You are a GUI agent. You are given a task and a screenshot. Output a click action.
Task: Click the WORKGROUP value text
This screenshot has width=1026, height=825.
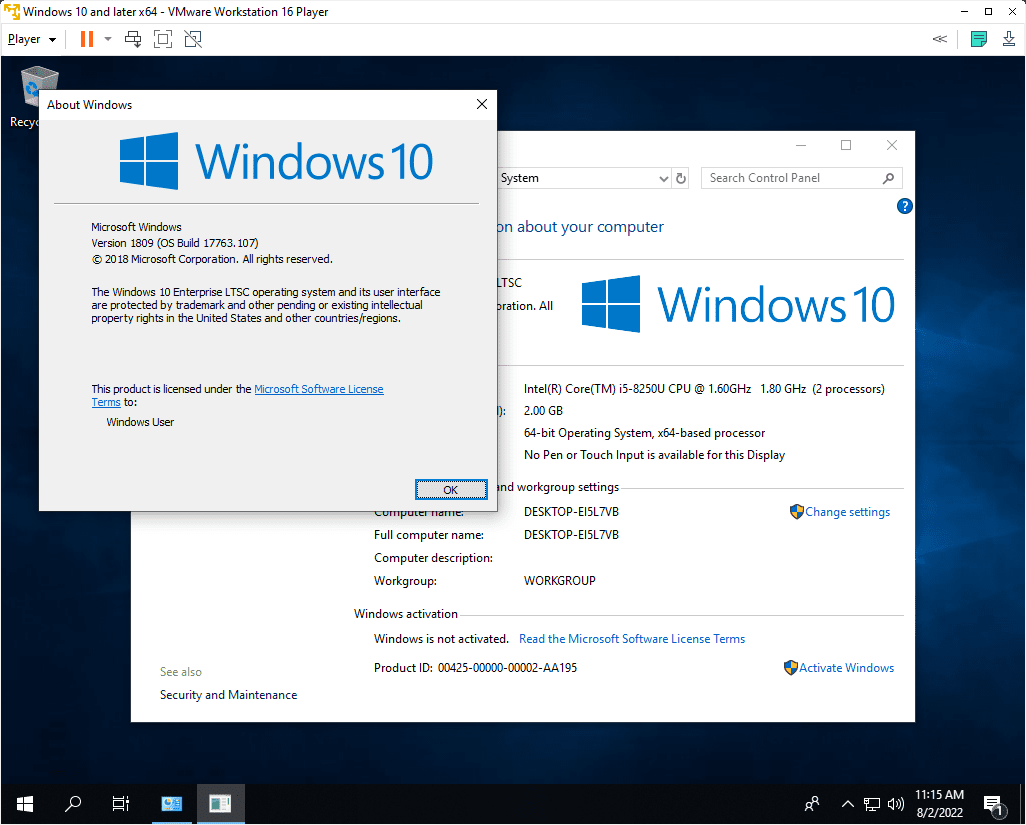point(560,580)
